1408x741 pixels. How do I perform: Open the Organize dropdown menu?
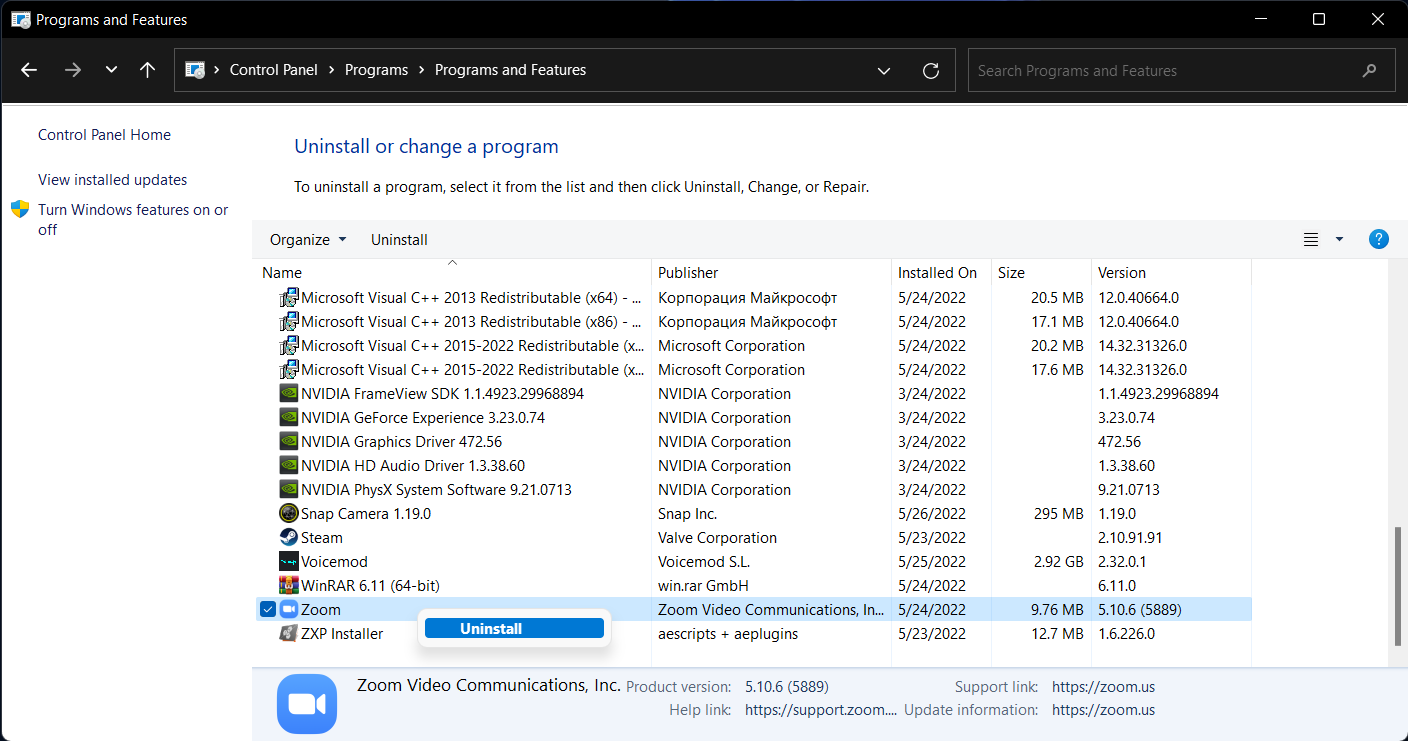coord(308,240)
